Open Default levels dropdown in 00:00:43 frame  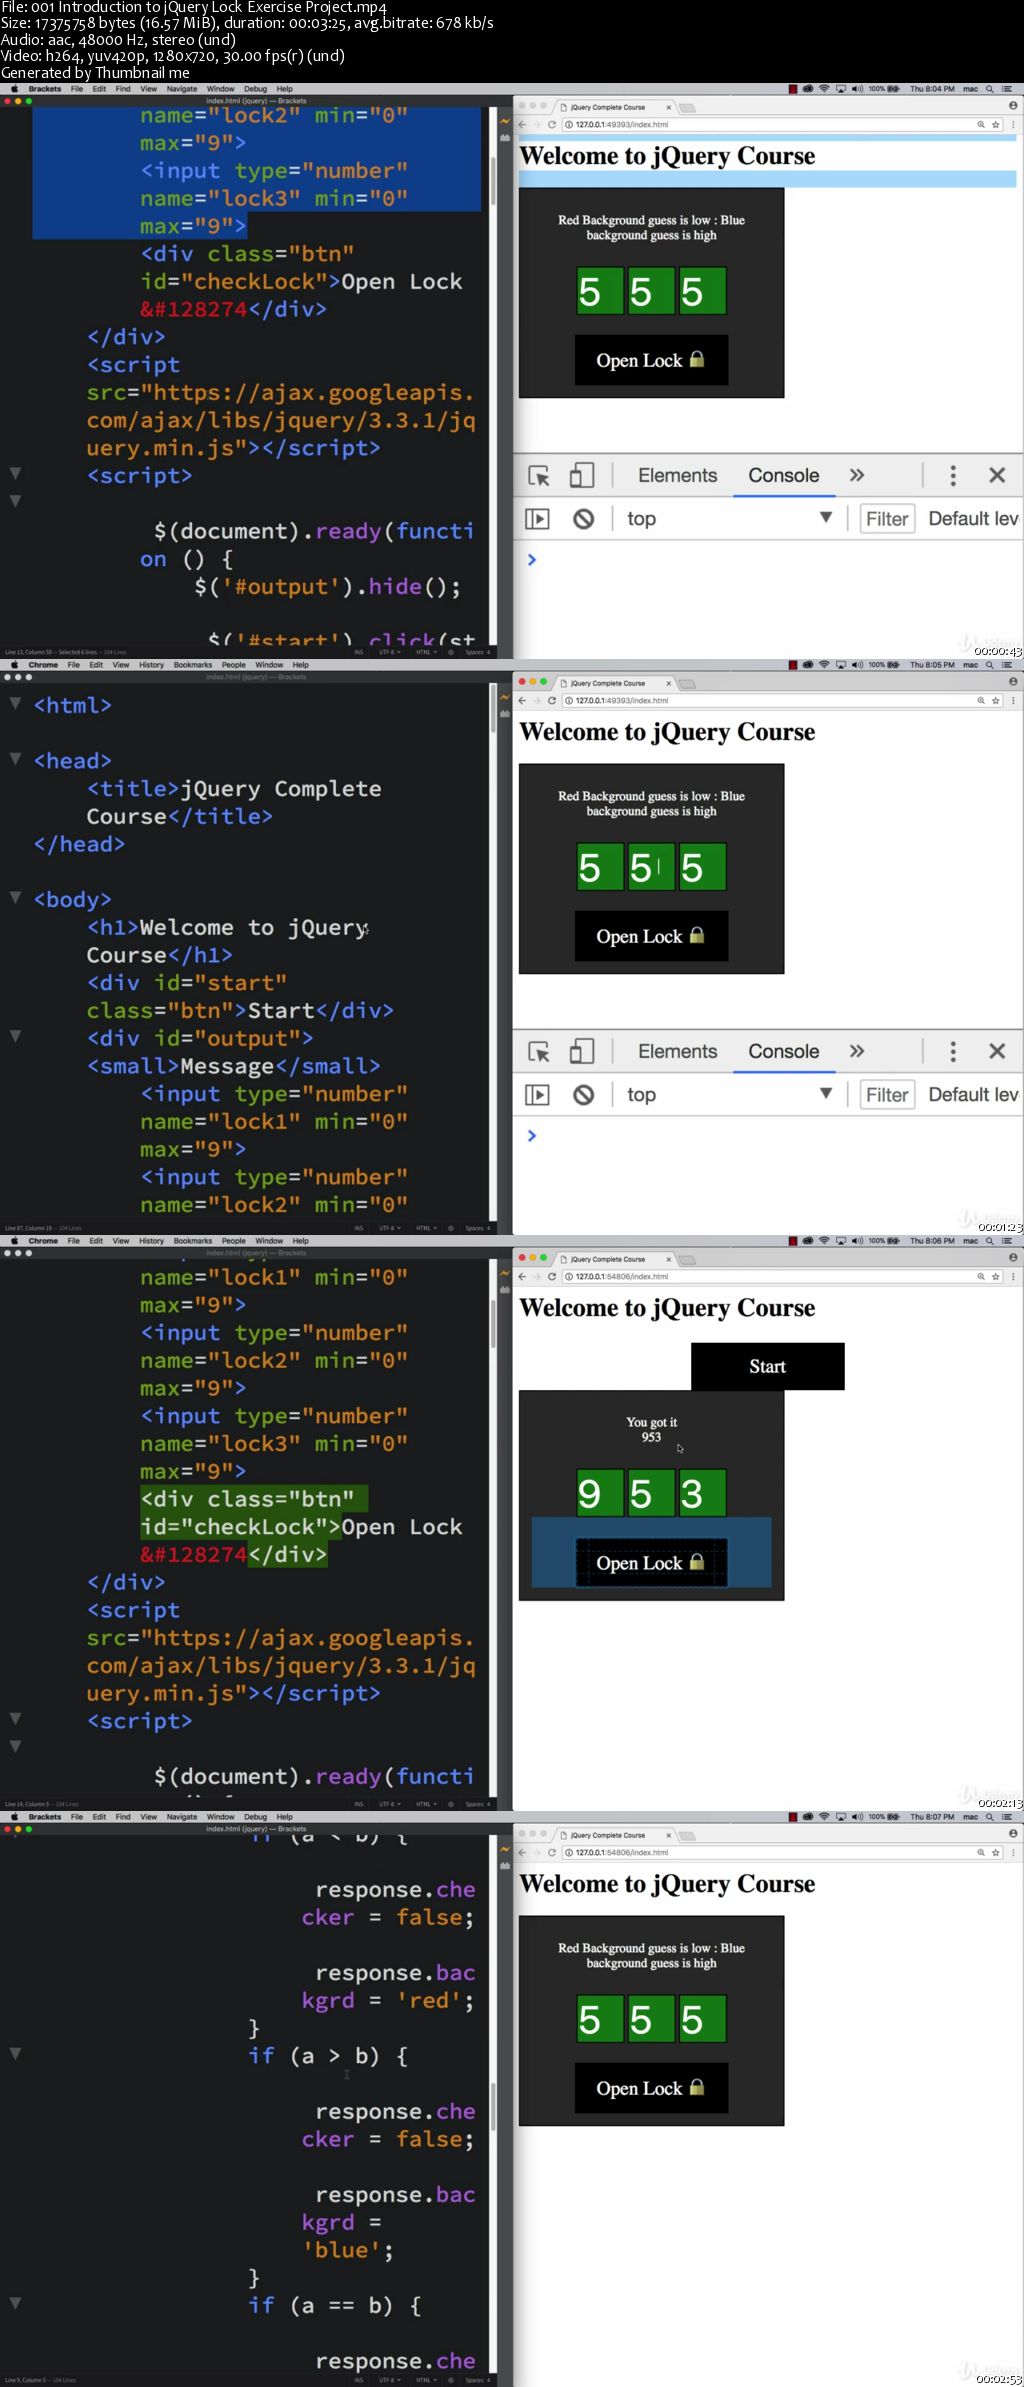pyautogui.click(x=973, y=519)
